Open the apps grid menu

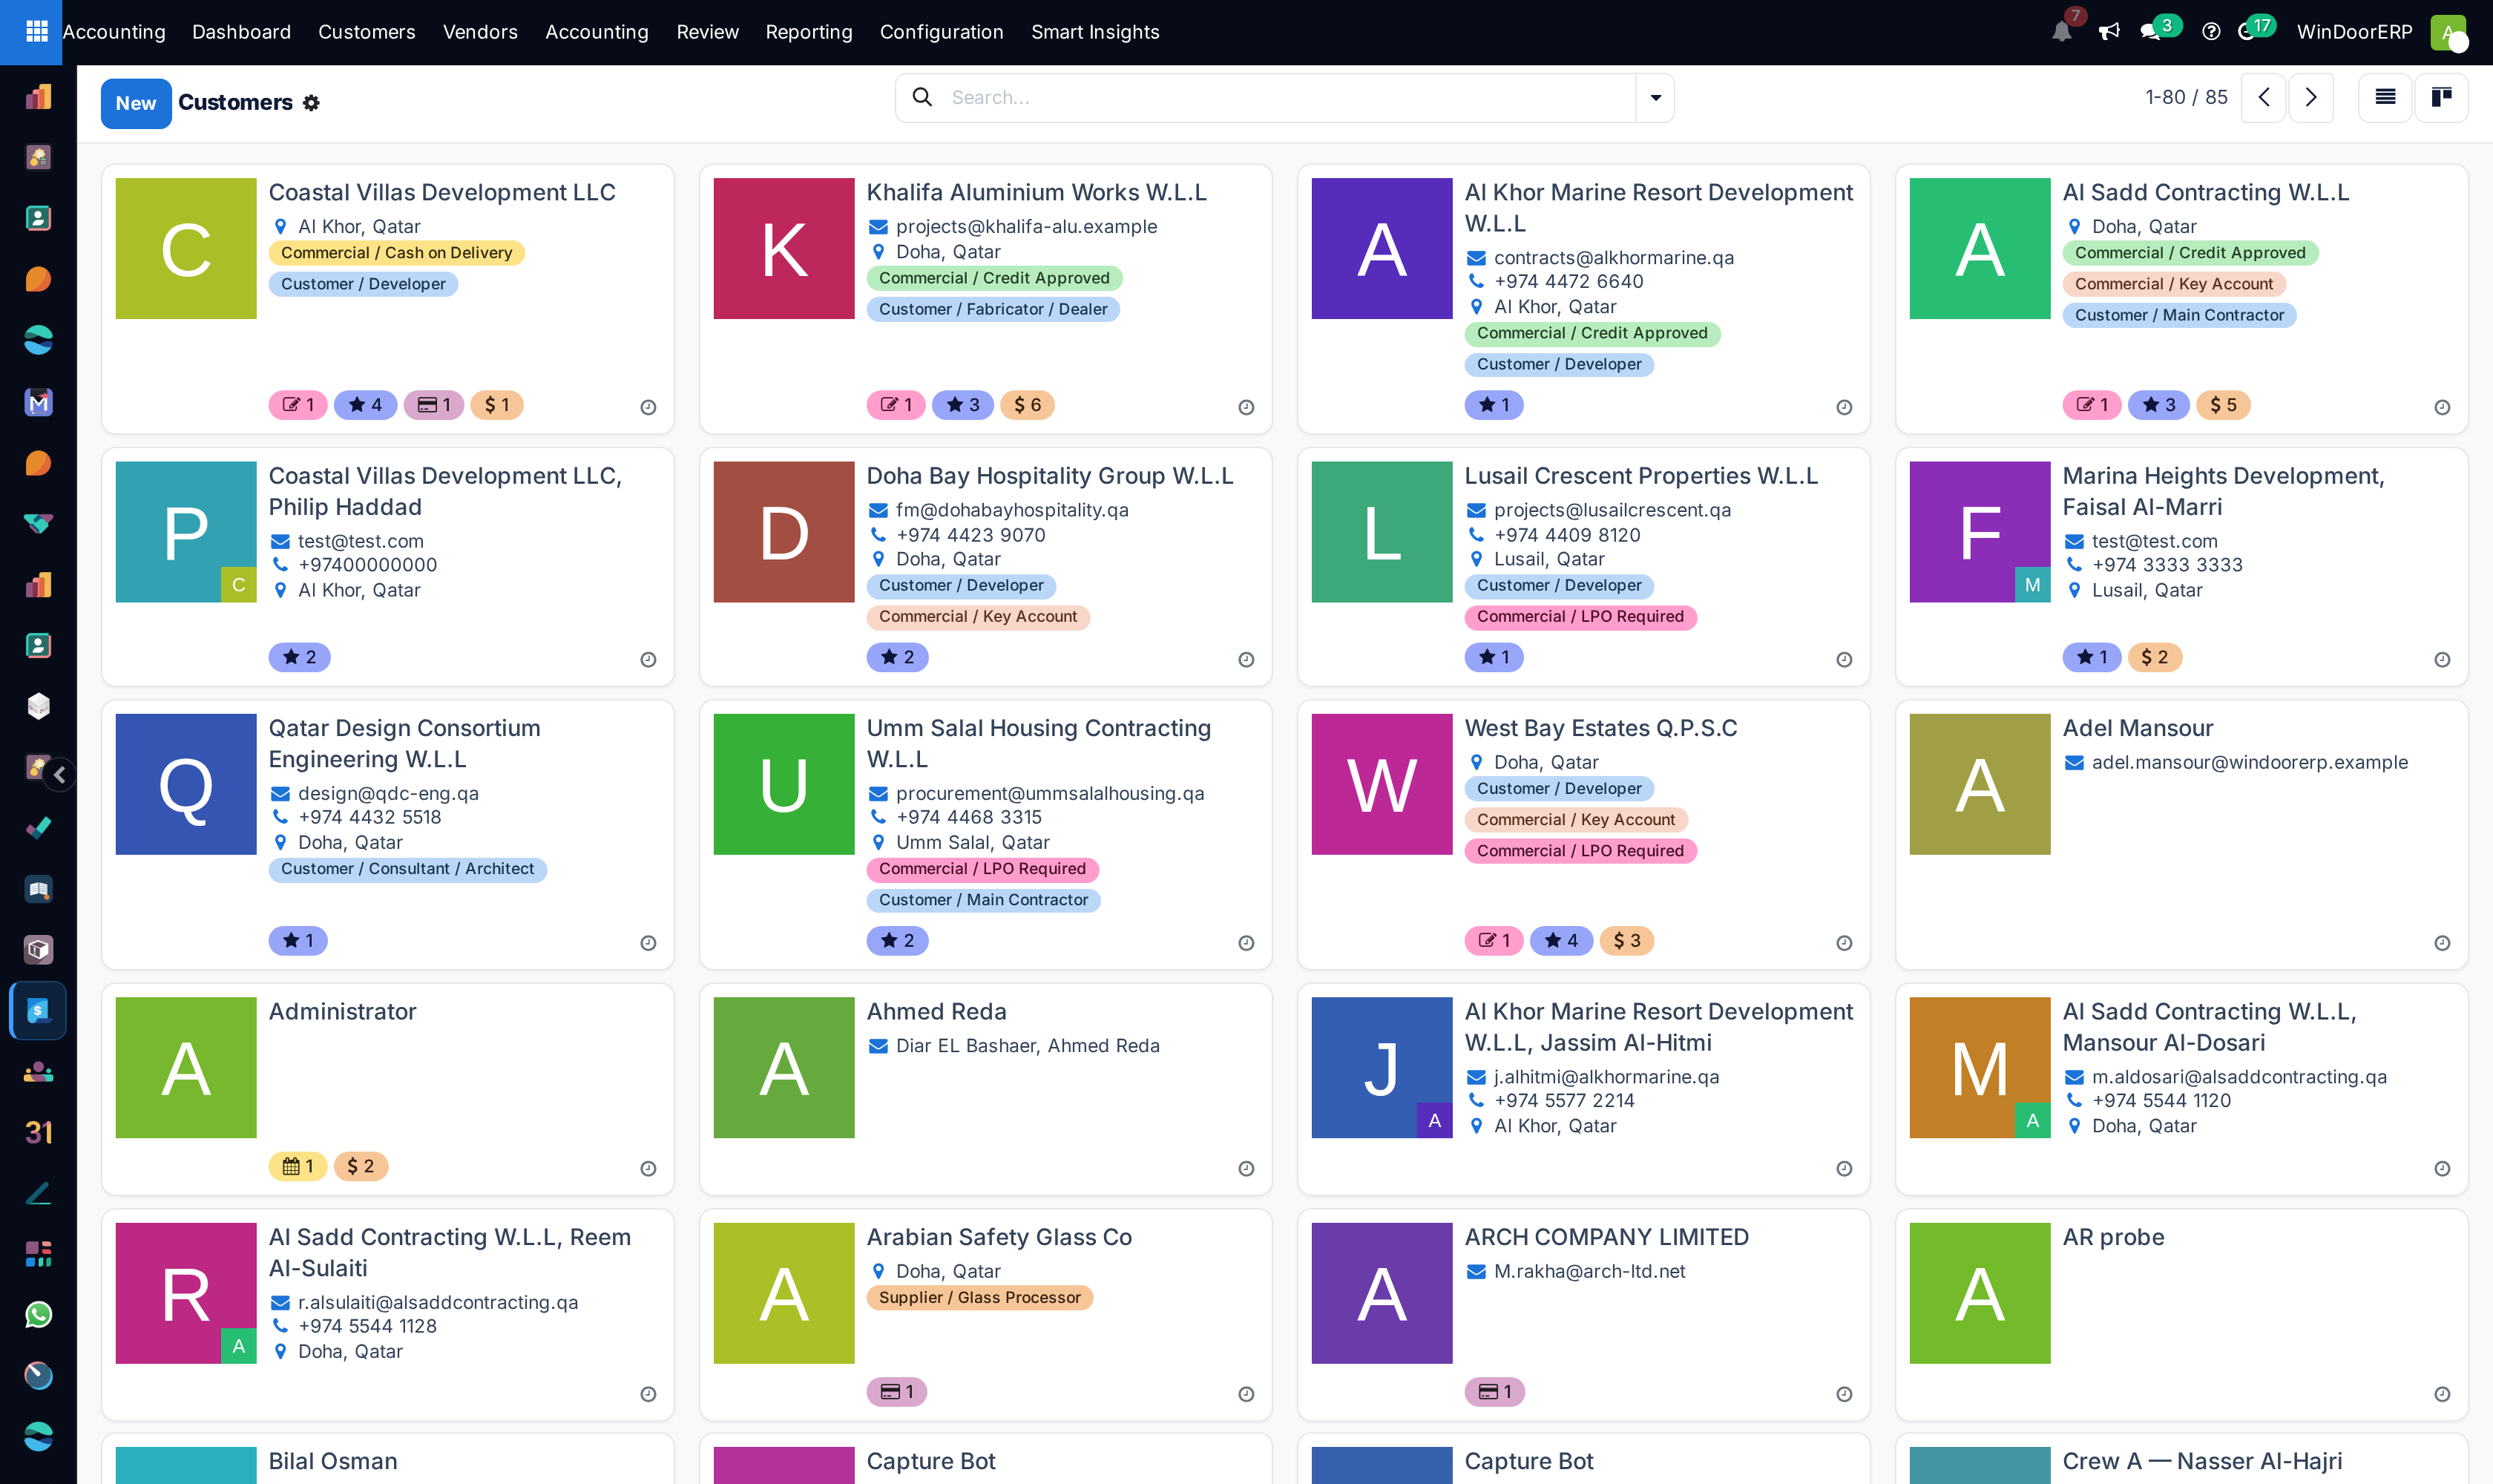36,32
